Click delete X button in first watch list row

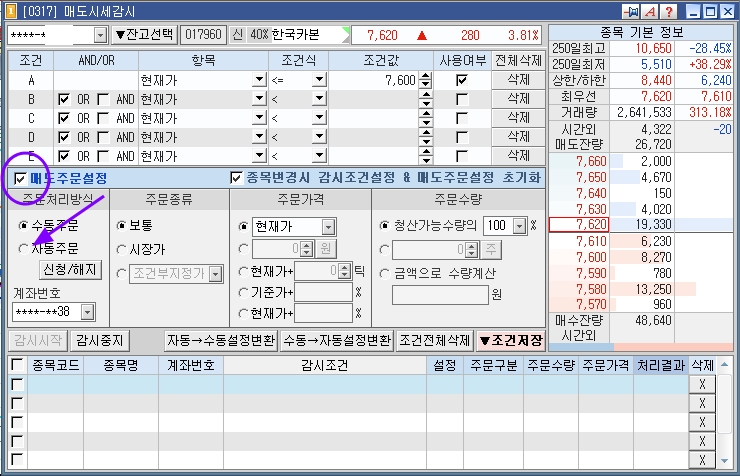(702, 384)
